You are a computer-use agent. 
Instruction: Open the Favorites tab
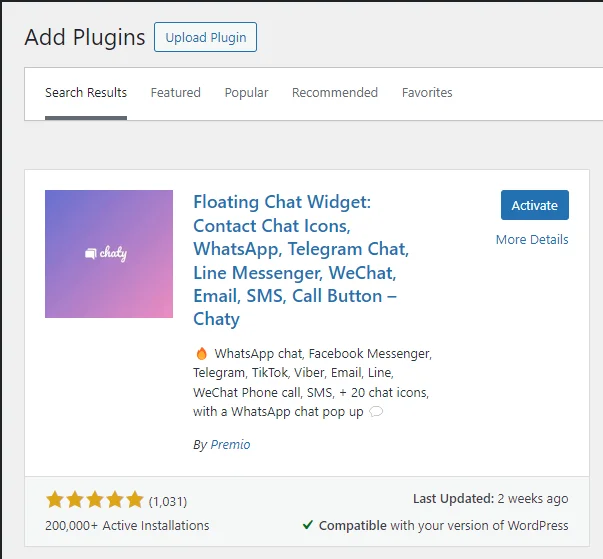(427, 93)
